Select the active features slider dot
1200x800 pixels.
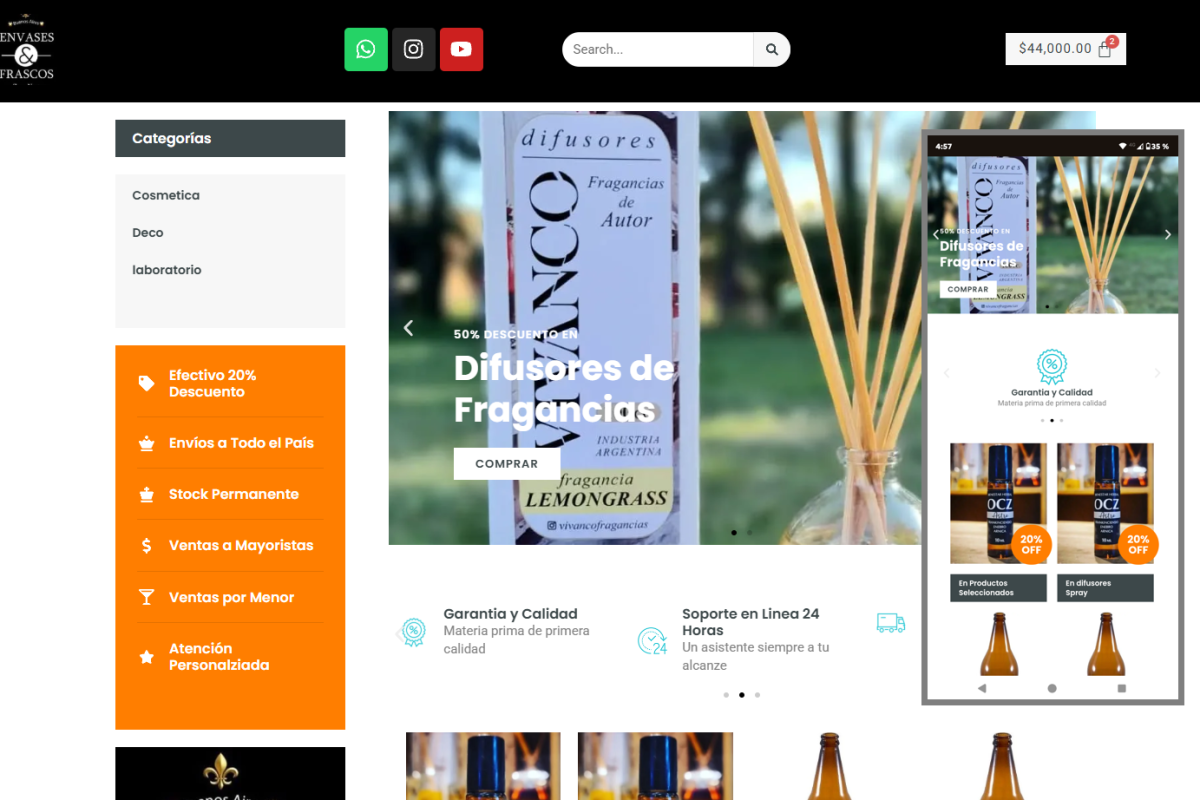[741, 694]
